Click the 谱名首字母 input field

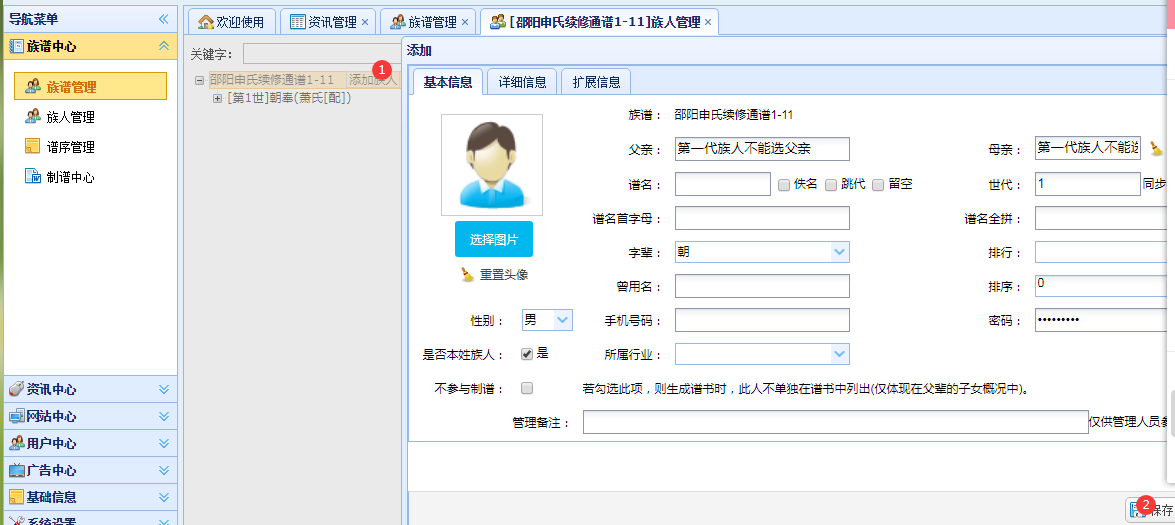762,218
